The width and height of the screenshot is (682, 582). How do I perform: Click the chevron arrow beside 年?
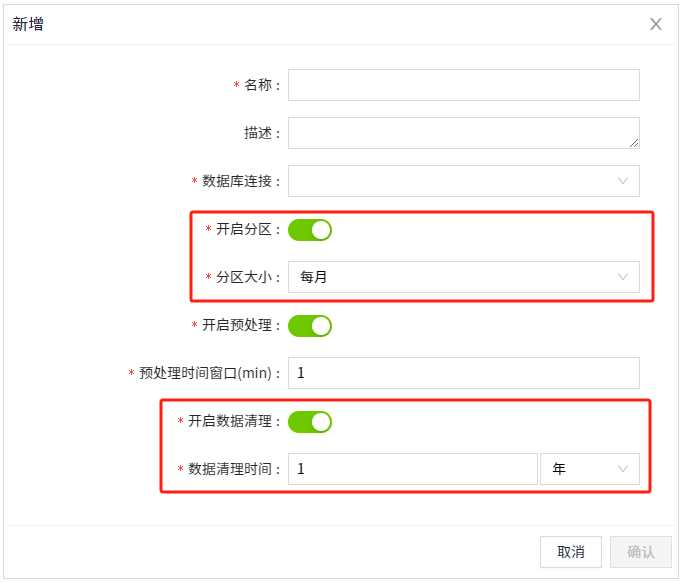623,469
